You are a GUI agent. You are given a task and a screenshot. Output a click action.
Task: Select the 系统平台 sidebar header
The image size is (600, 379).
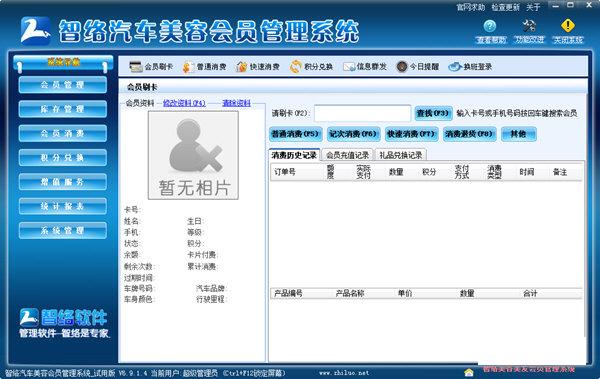click(x=63, y=63)
